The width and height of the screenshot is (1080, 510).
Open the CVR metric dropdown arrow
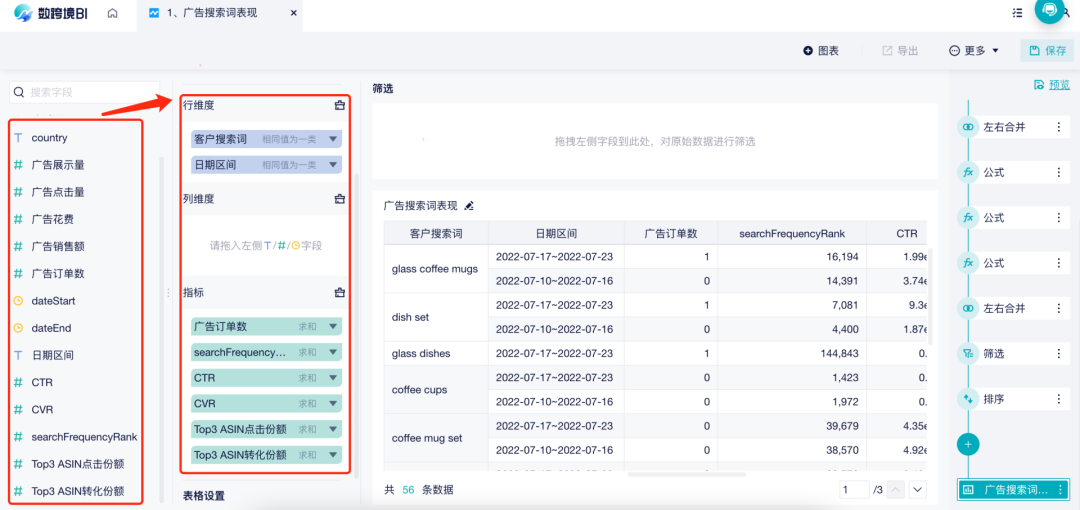[x=333, y=403]
